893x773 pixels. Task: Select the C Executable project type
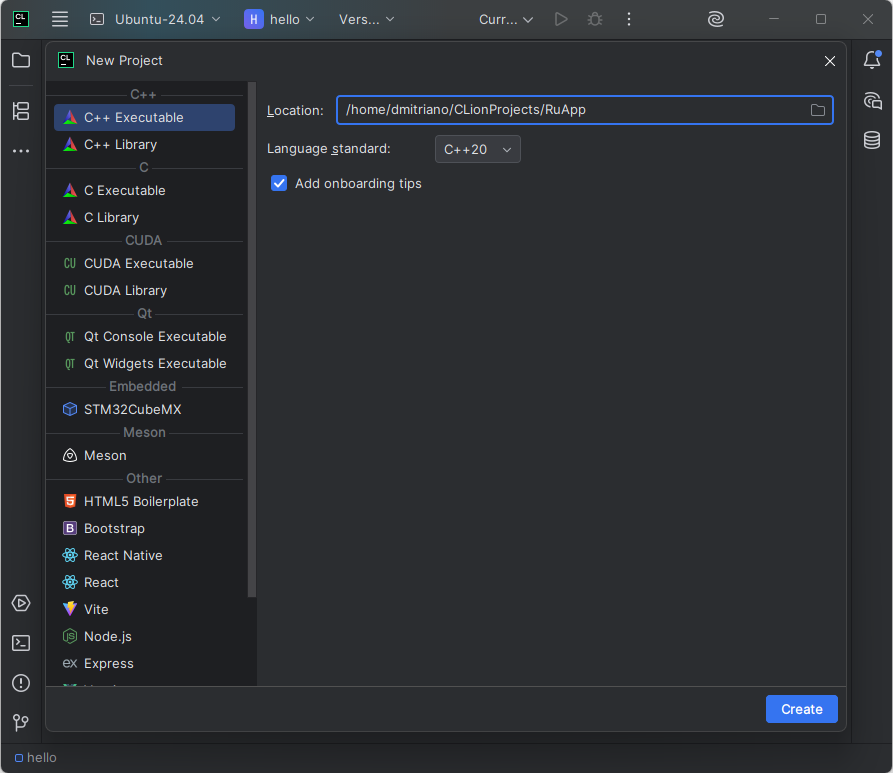click(144, 190)
